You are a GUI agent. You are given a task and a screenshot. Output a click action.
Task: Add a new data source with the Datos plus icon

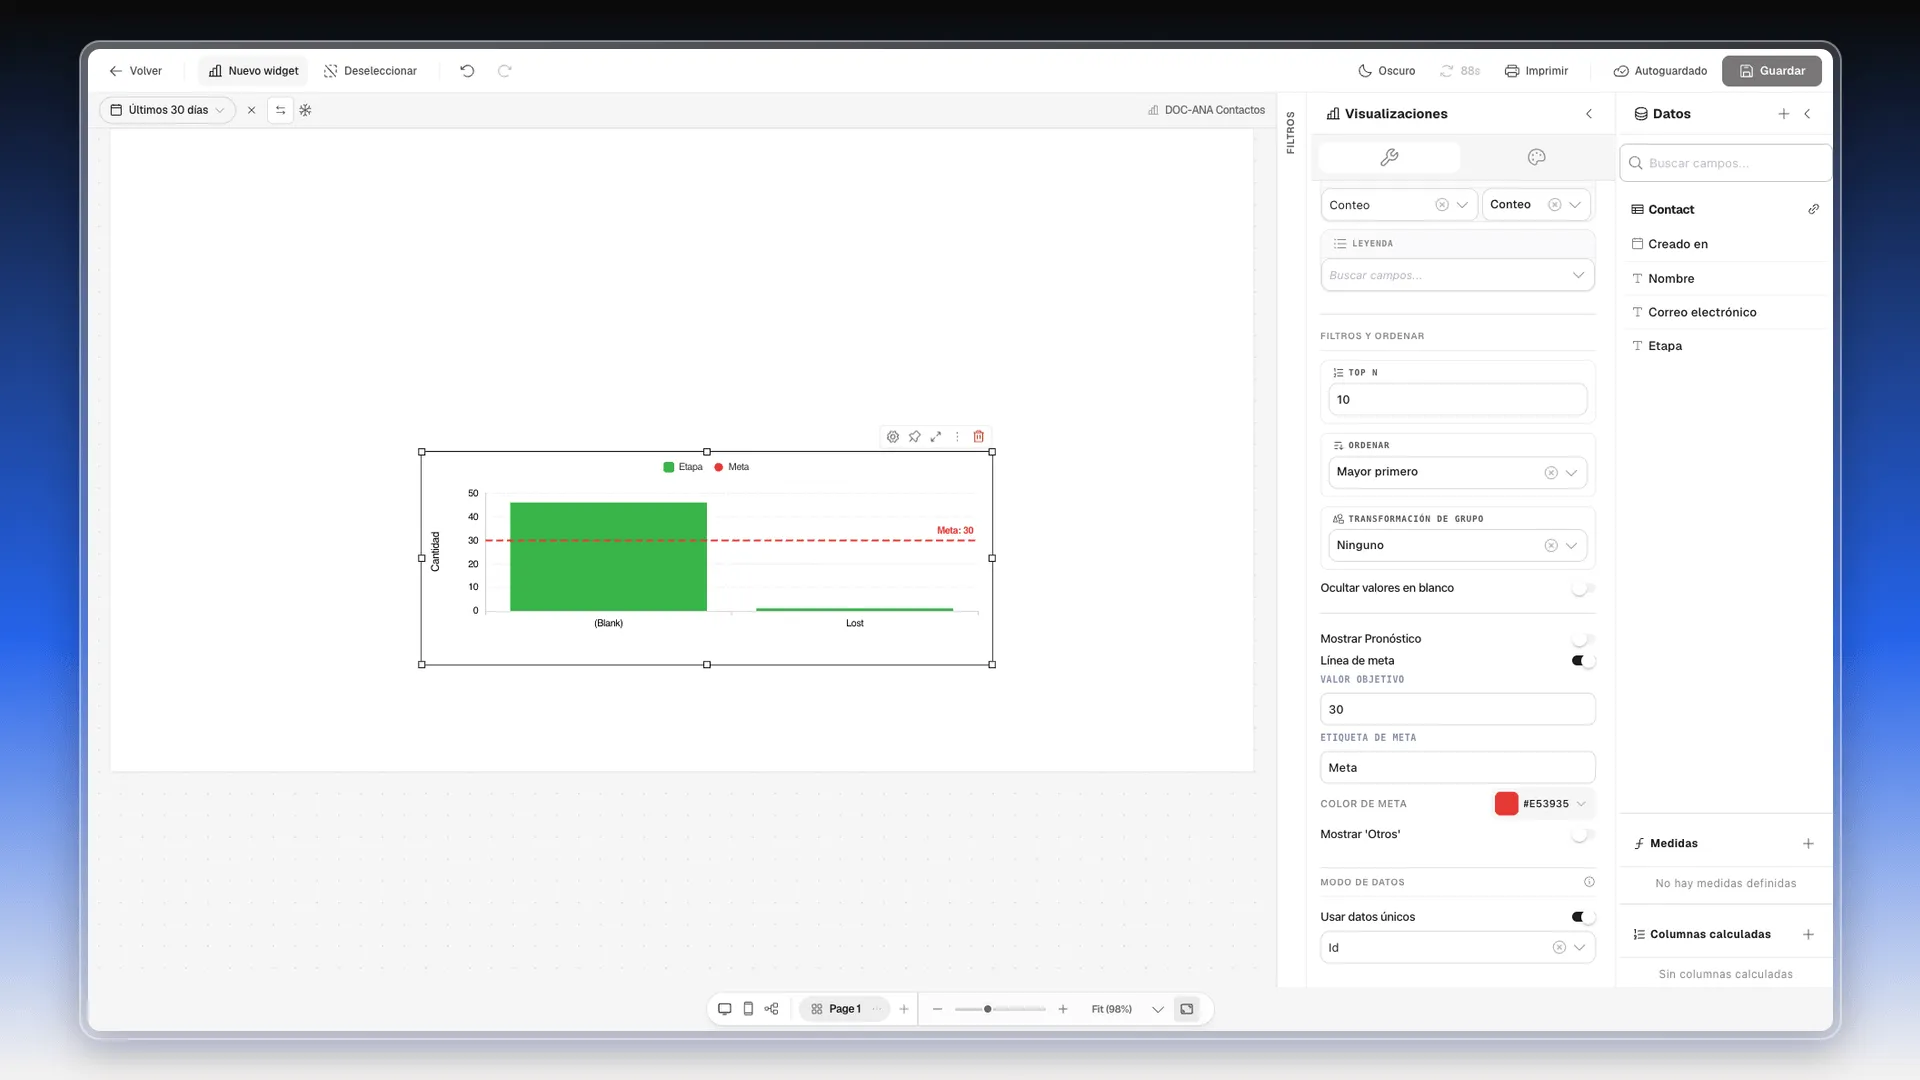click(1784, 114)
